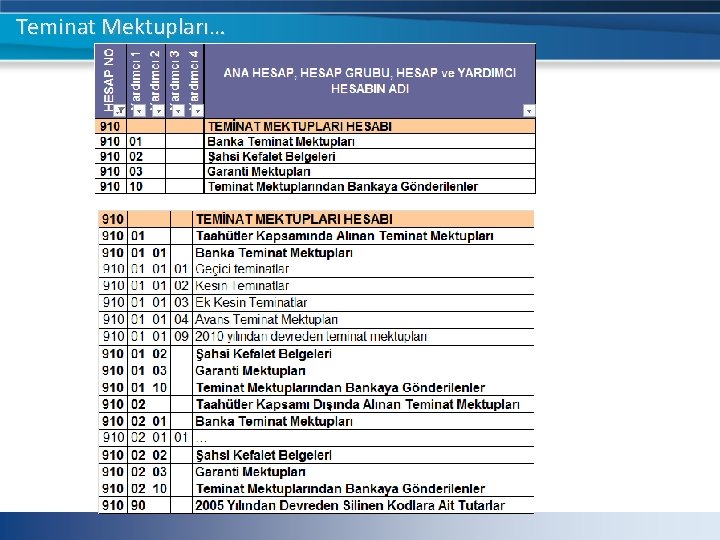The image size is (720, 540).
Task: Select 'Teminat Mektuplarından Bankaya Gönderilenler' in row 910 02 10
Action: coord(340,489)
